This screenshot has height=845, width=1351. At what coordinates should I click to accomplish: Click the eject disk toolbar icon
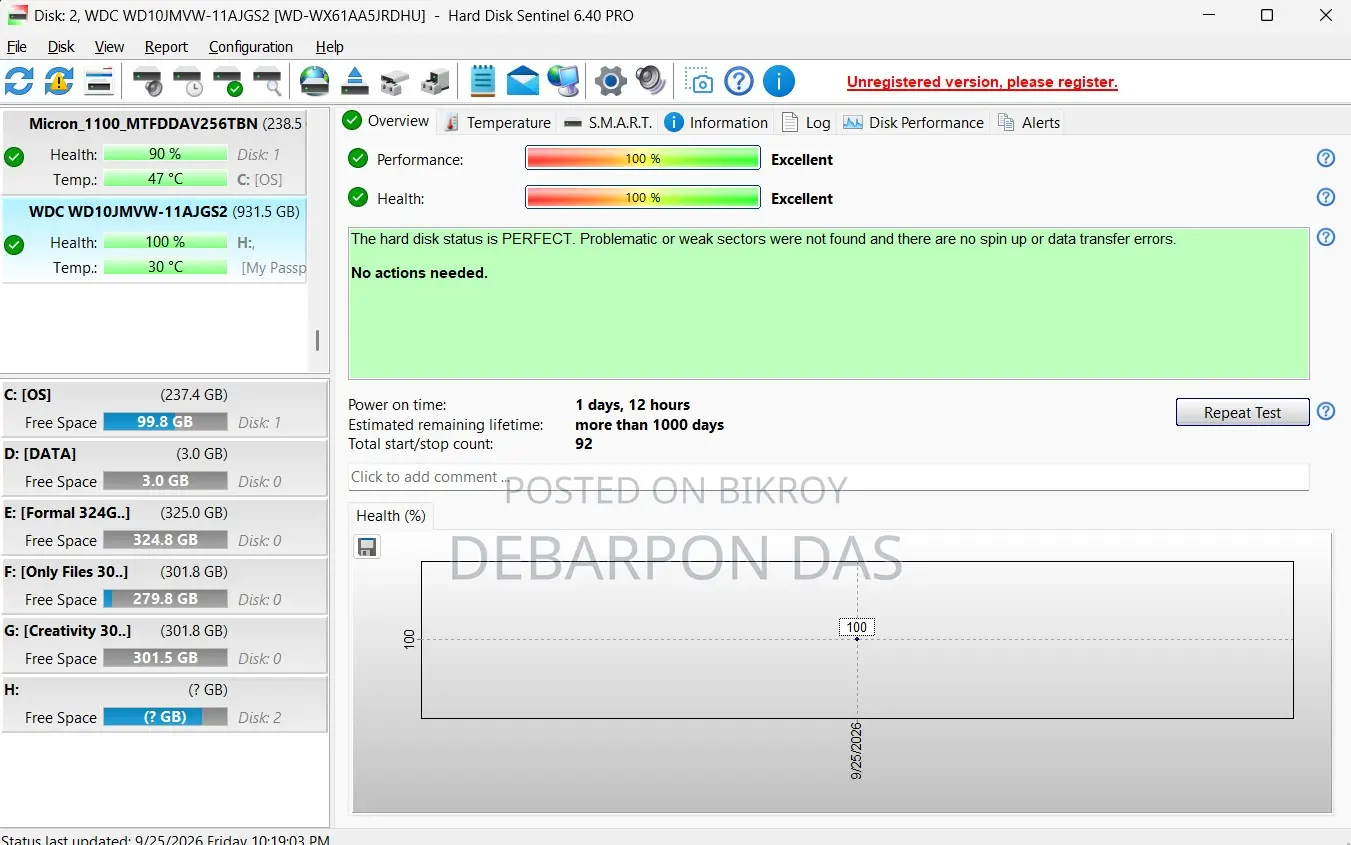[x=355, y=81]
